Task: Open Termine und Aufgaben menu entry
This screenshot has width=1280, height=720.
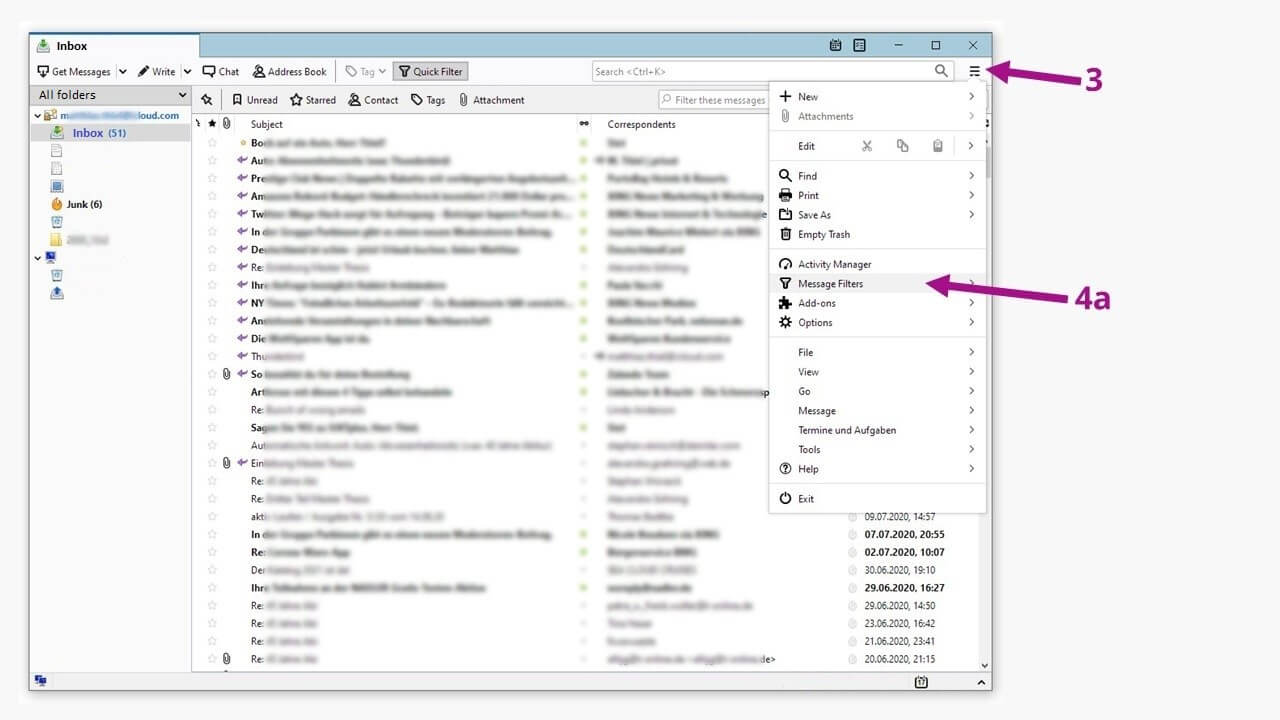Action: pos(877,431)
